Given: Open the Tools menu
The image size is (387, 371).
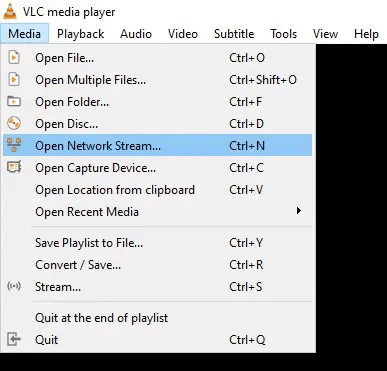Looking at the screenshot, I should pyautogui.click(x=284, y=34).
